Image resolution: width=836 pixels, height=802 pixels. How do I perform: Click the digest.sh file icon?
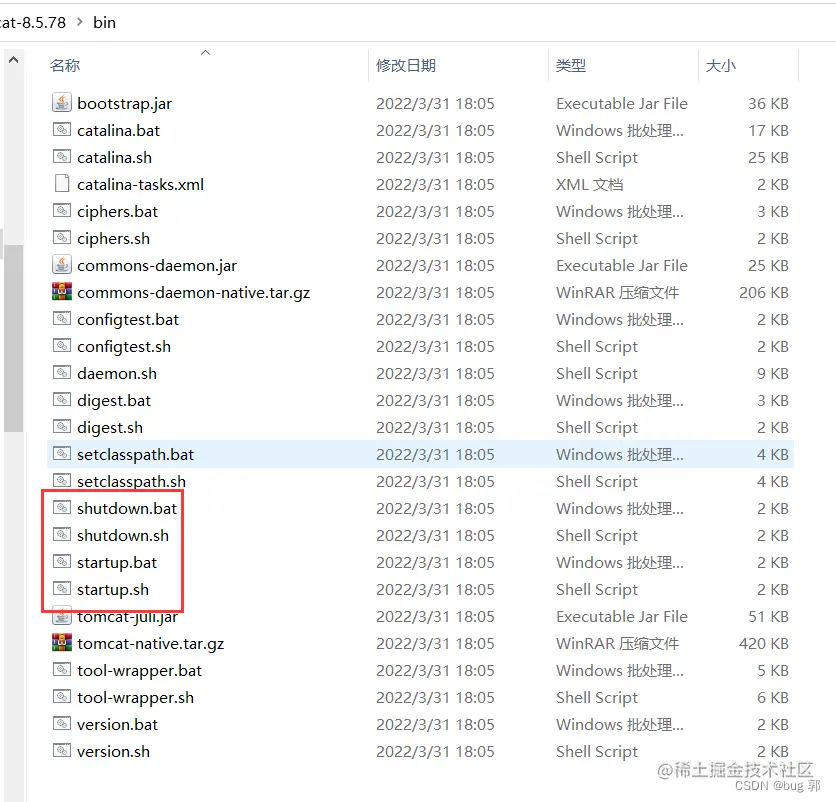pyautogui.click(x=62, y=427)
